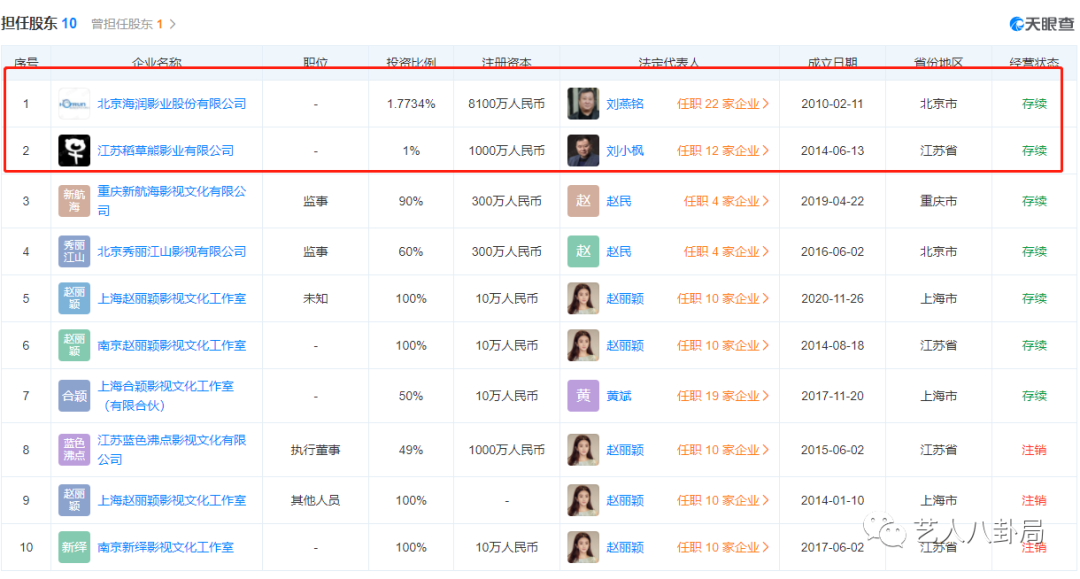Click 注销 status in row 8

click(1034, 450)
